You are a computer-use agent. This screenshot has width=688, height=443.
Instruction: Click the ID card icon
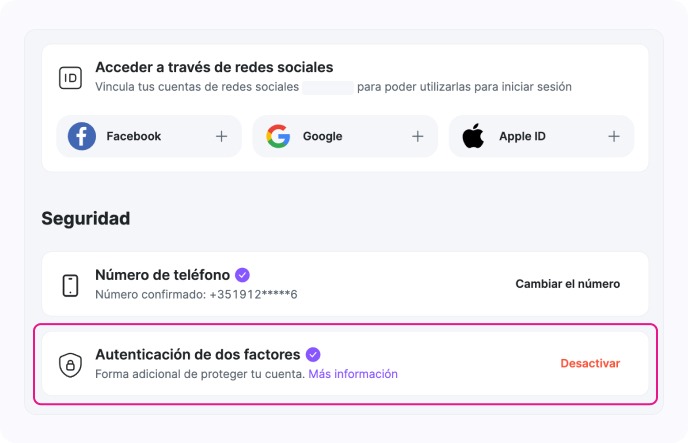pyautogui.click(x=70, y=78)
